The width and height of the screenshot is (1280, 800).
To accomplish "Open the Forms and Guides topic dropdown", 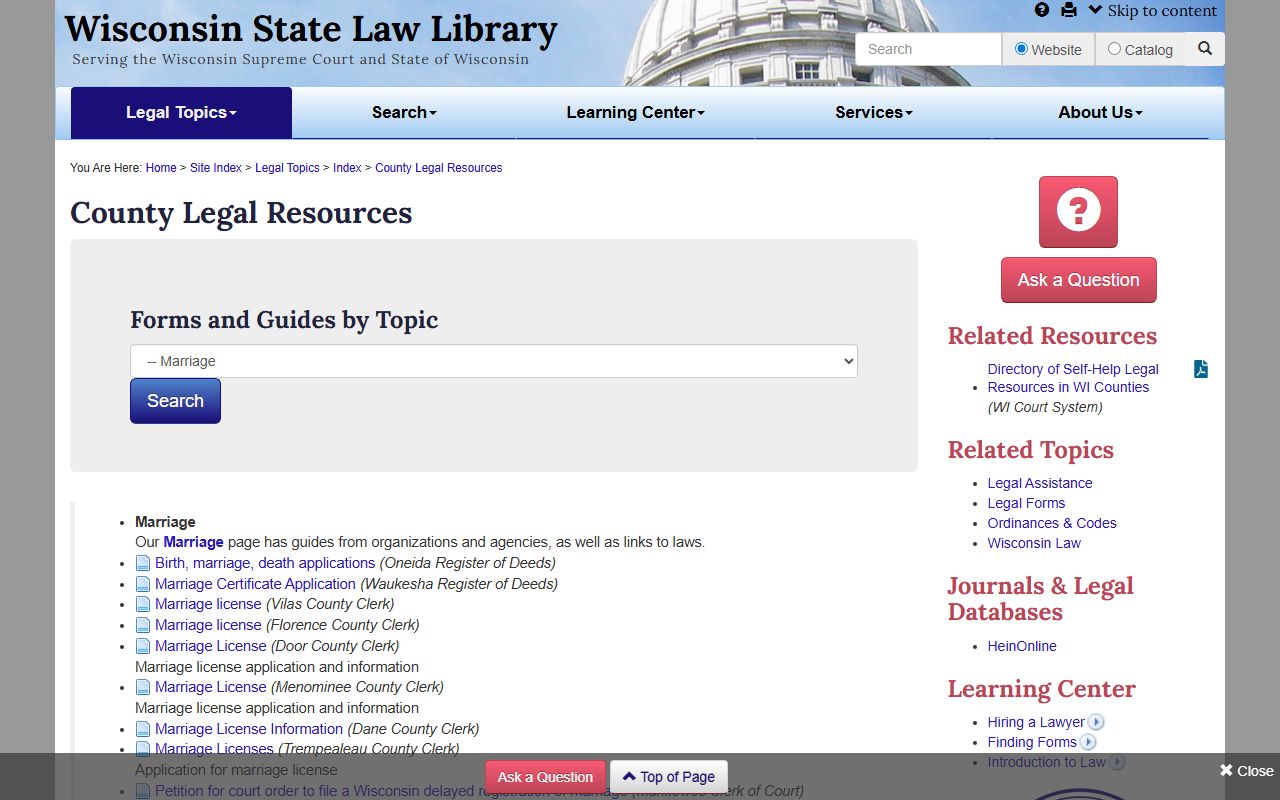I will click(494, 361).
